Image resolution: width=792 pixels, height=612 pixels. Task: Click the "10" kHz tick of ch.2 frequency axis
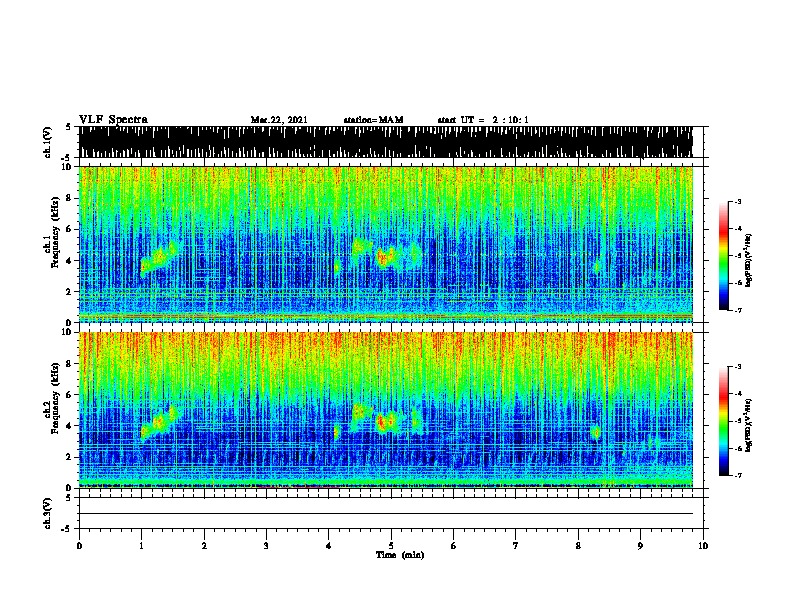pyautogui.click(x=69, y=332)
